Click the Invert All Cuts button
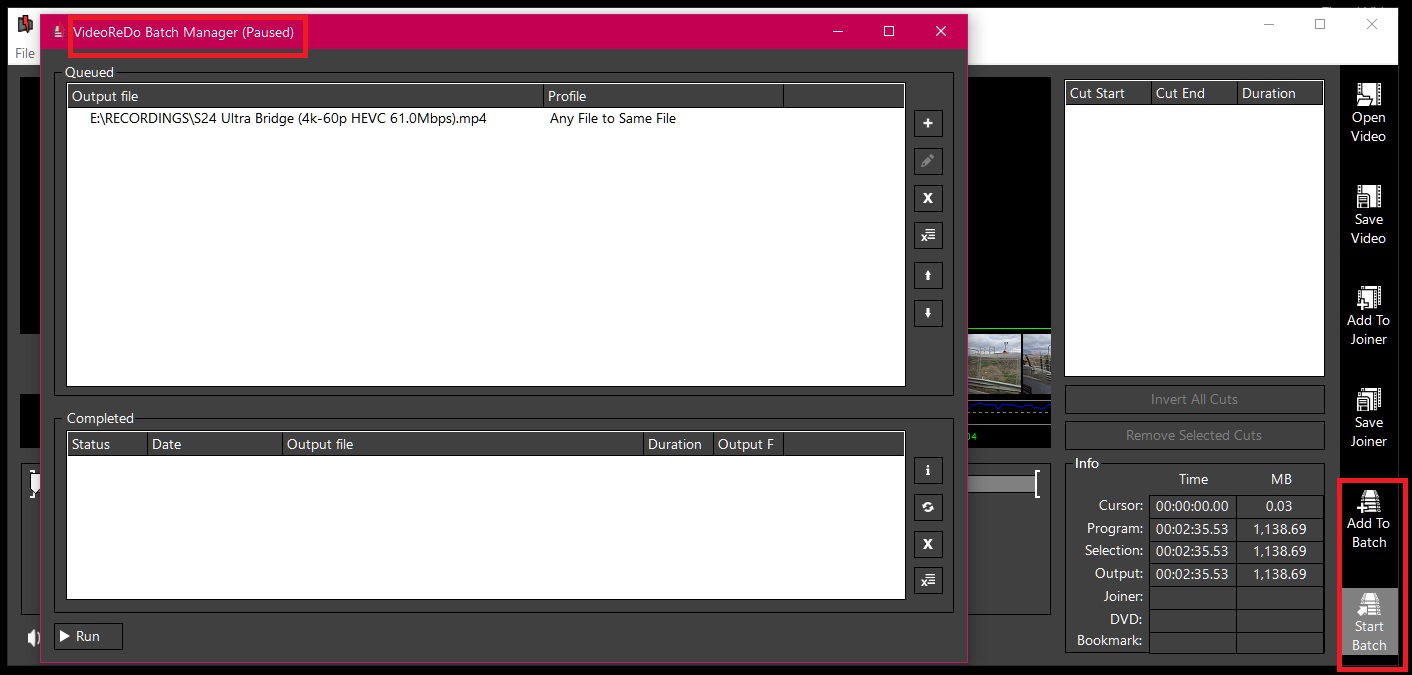 click(x=1194, y=399)
